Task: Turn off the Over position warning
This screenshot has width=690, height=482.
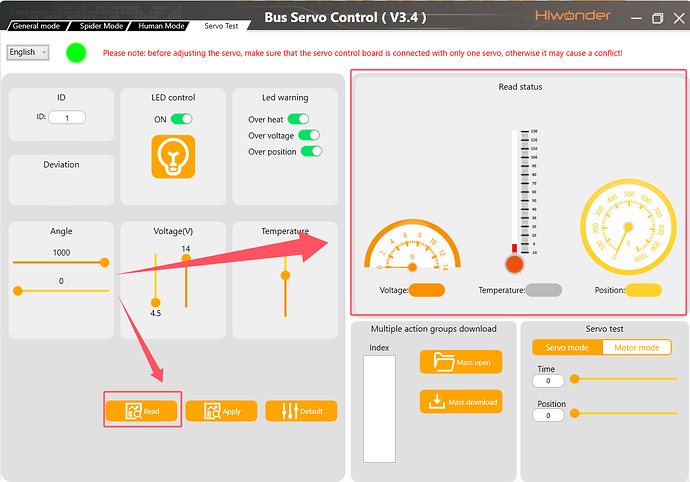Action: [x=312, y=151]
